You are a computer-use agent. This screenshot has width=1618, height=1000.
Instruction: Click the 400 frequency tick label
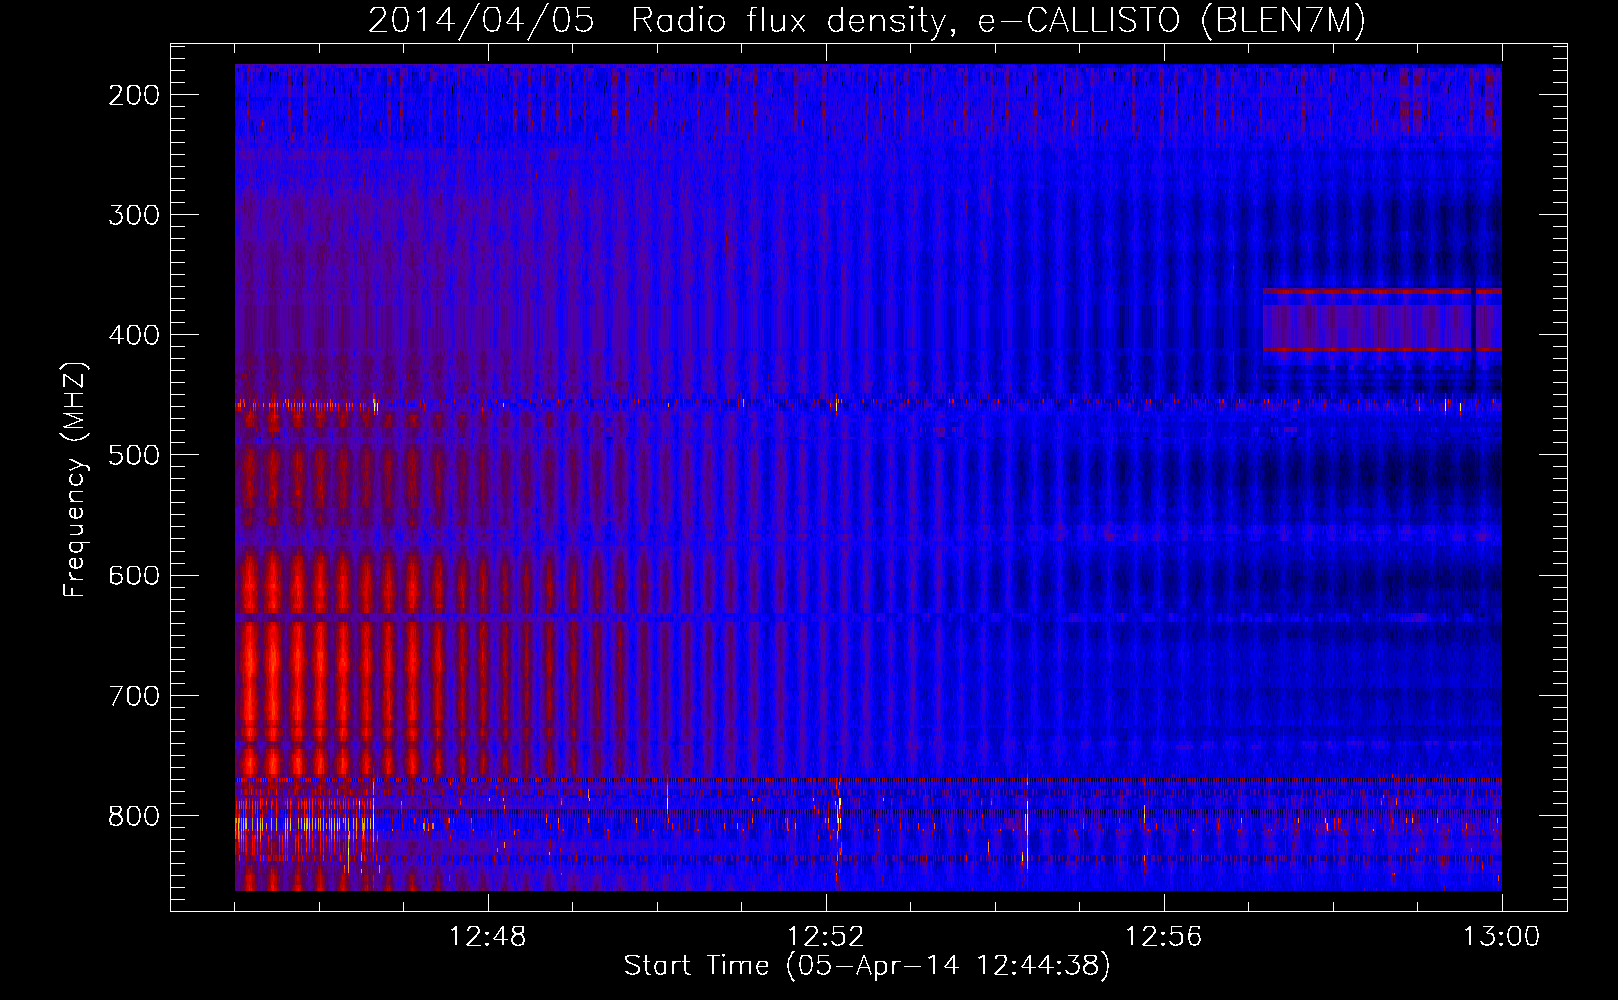click(x=134, y=335)
